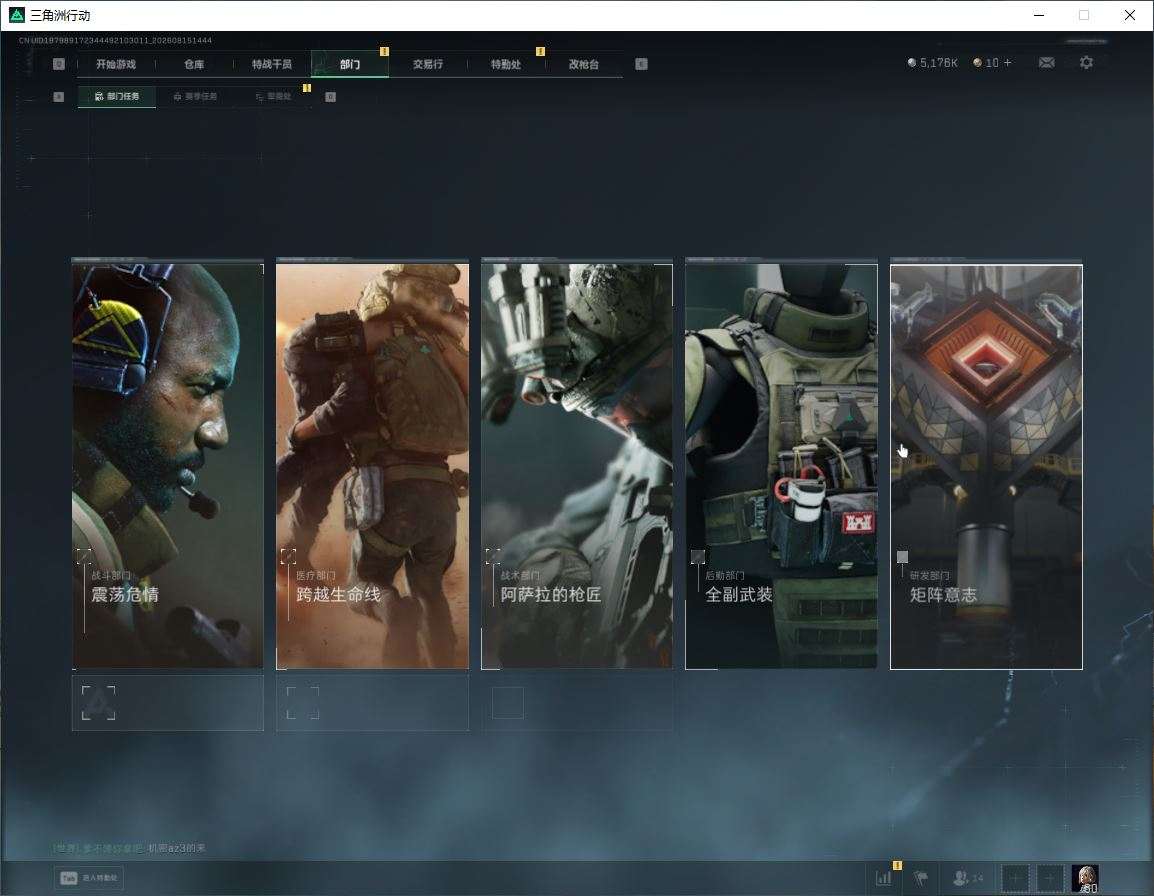
Task: Close the 三角洲行动 window
Action: pos(1130,15)
